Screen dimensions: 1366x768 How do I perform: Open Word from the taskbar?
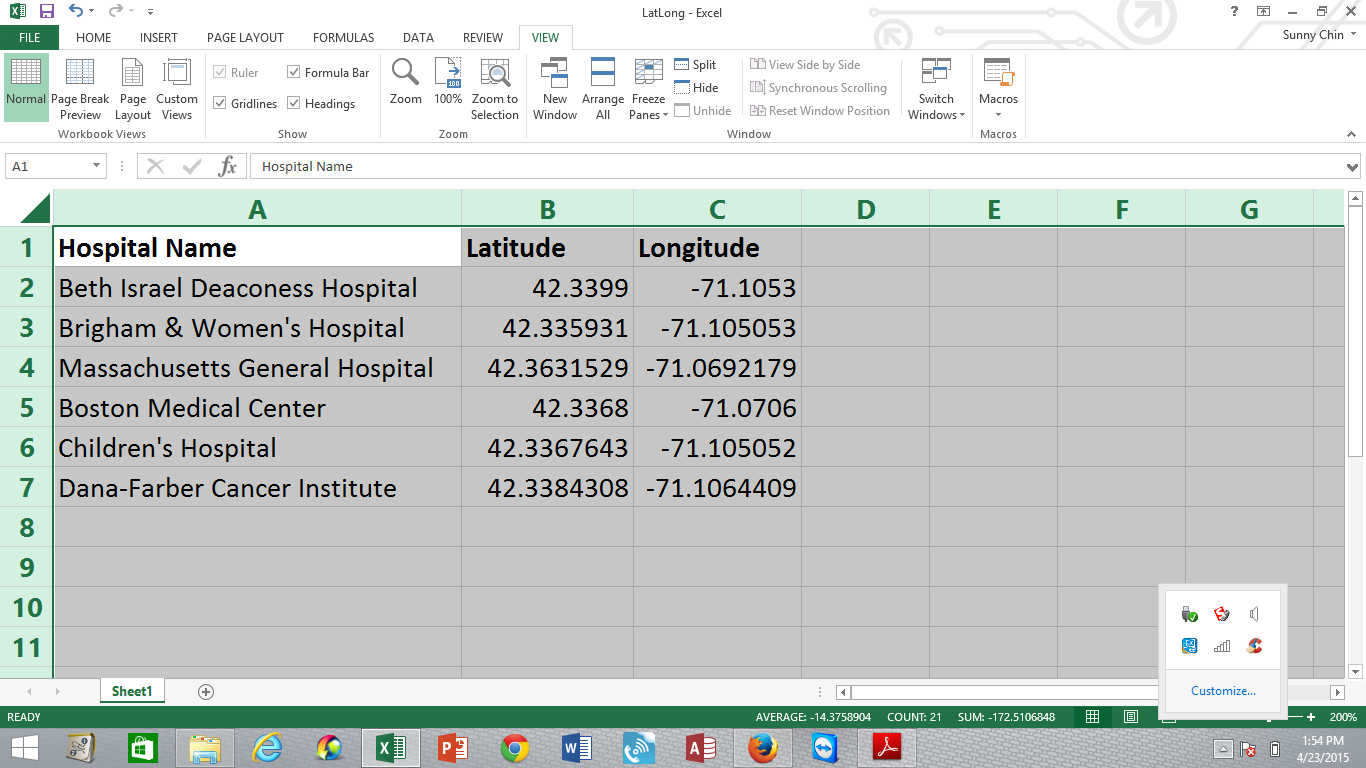point(577,748)
